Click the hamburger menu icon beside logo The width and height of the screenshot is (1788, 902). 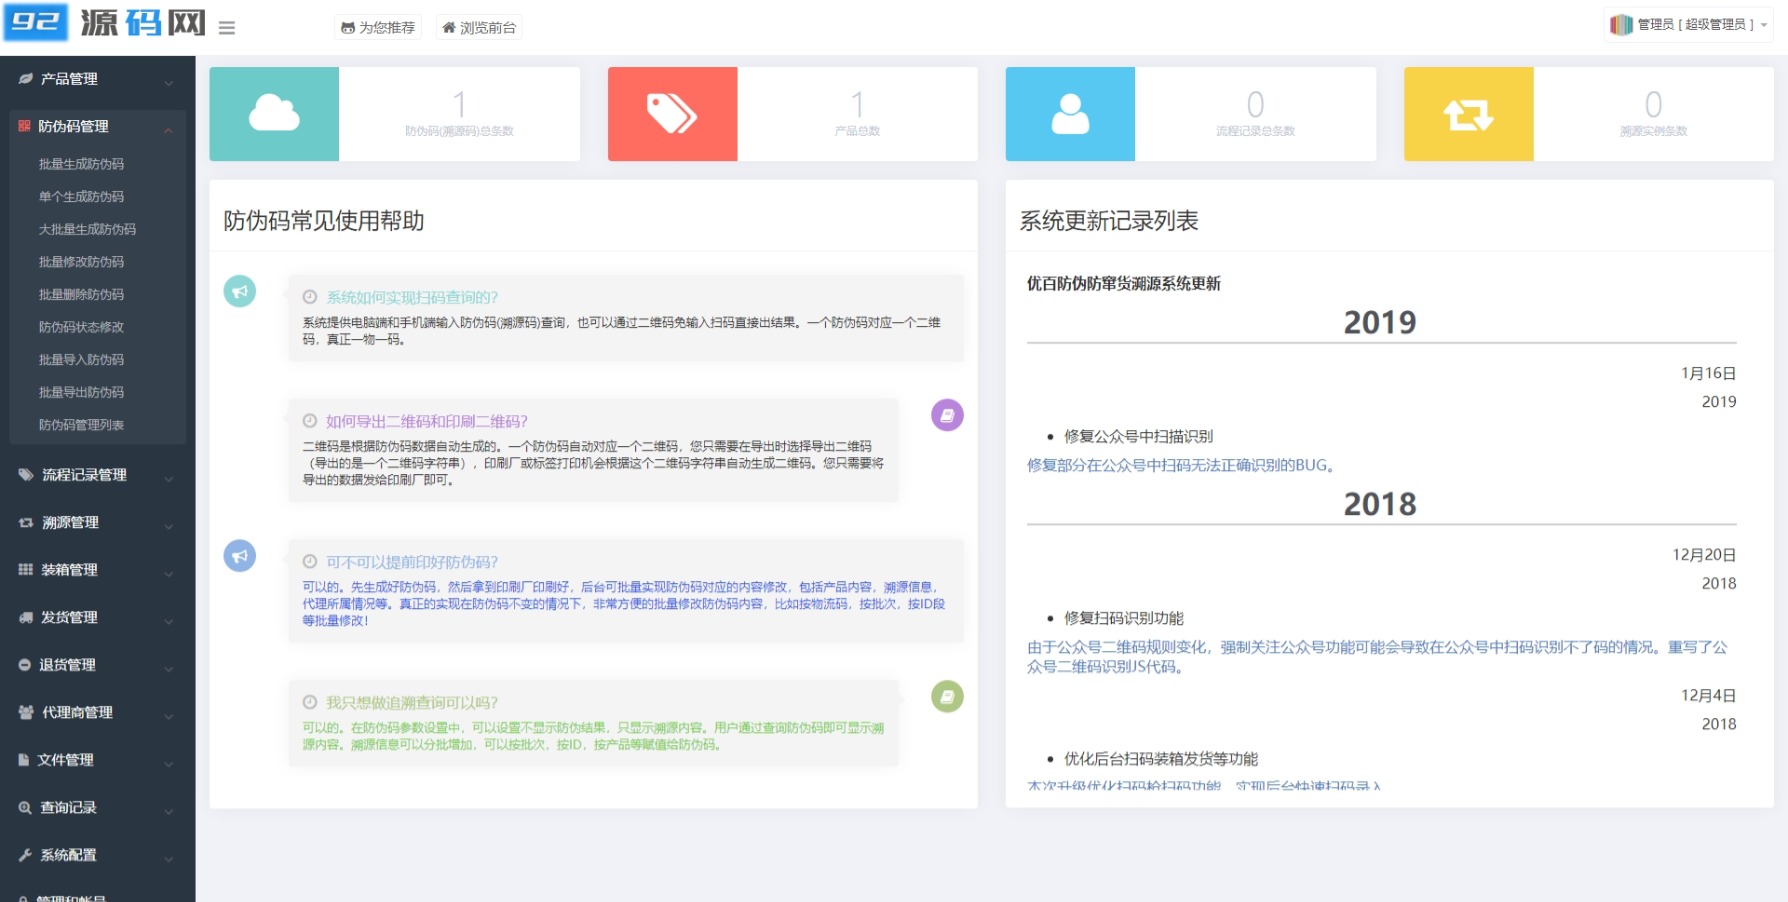227,28
